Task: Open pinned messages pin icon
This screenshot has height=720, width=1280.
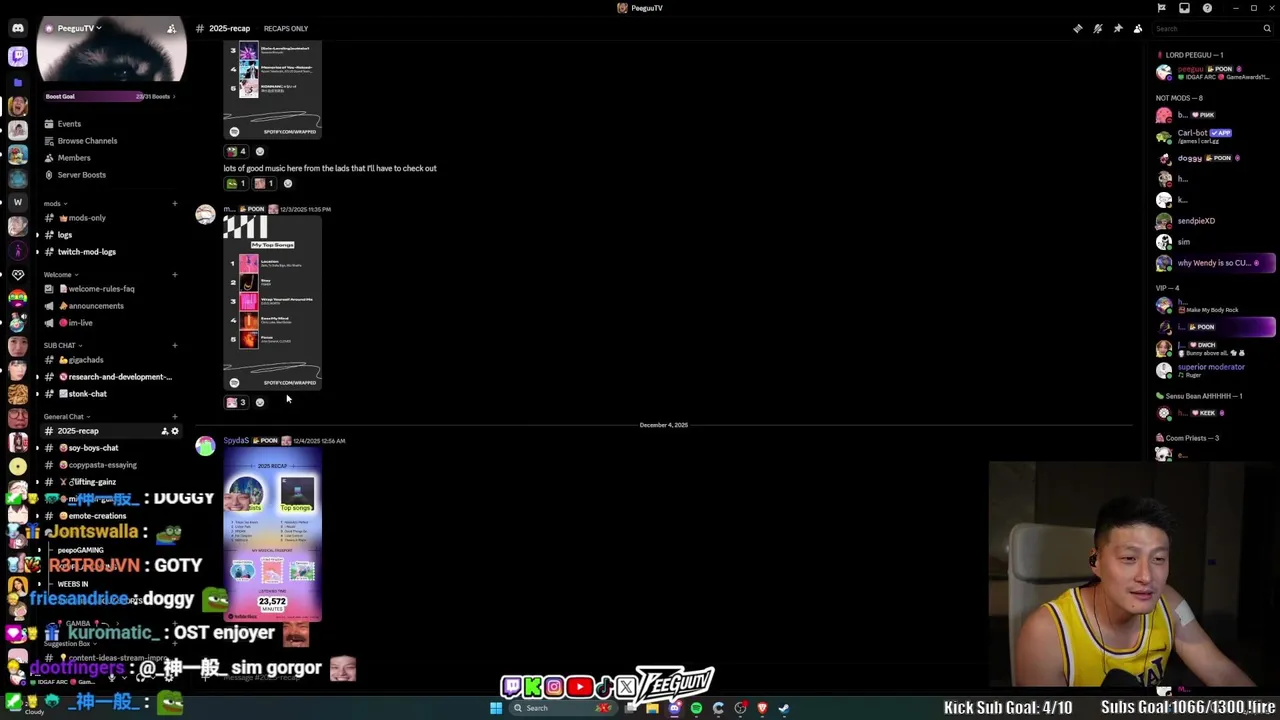Action: pyautogui.click(x=1117, y=28)
